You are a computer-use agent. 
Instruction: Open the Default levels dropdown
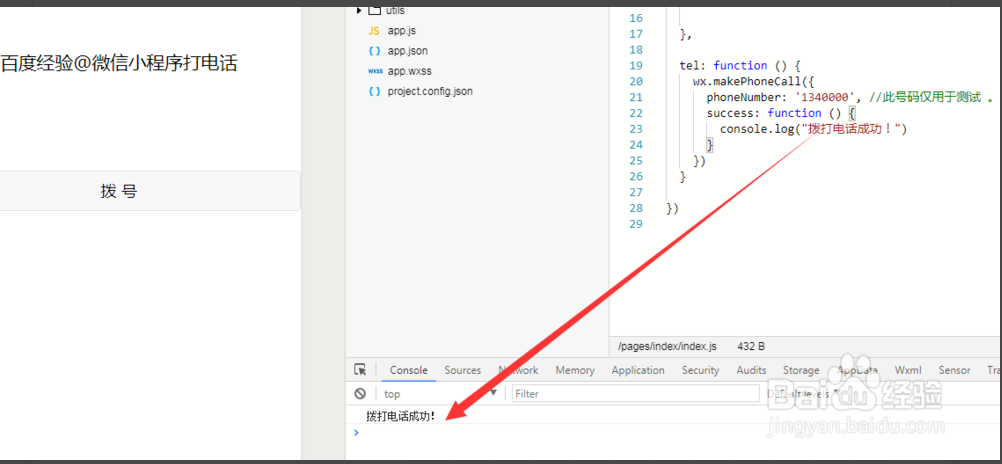pos(803,394)
